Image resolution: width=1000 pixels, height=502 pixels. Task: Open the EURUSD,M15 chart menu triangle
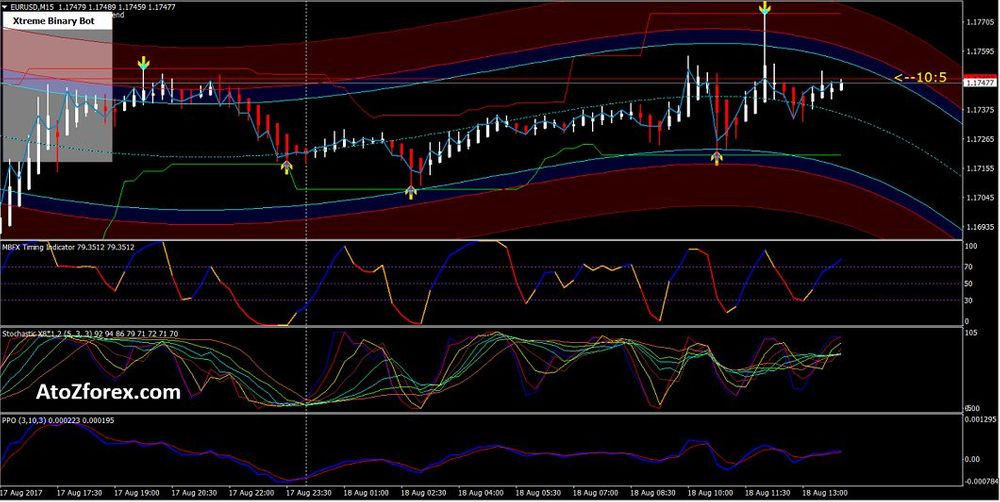coord(5,6)
